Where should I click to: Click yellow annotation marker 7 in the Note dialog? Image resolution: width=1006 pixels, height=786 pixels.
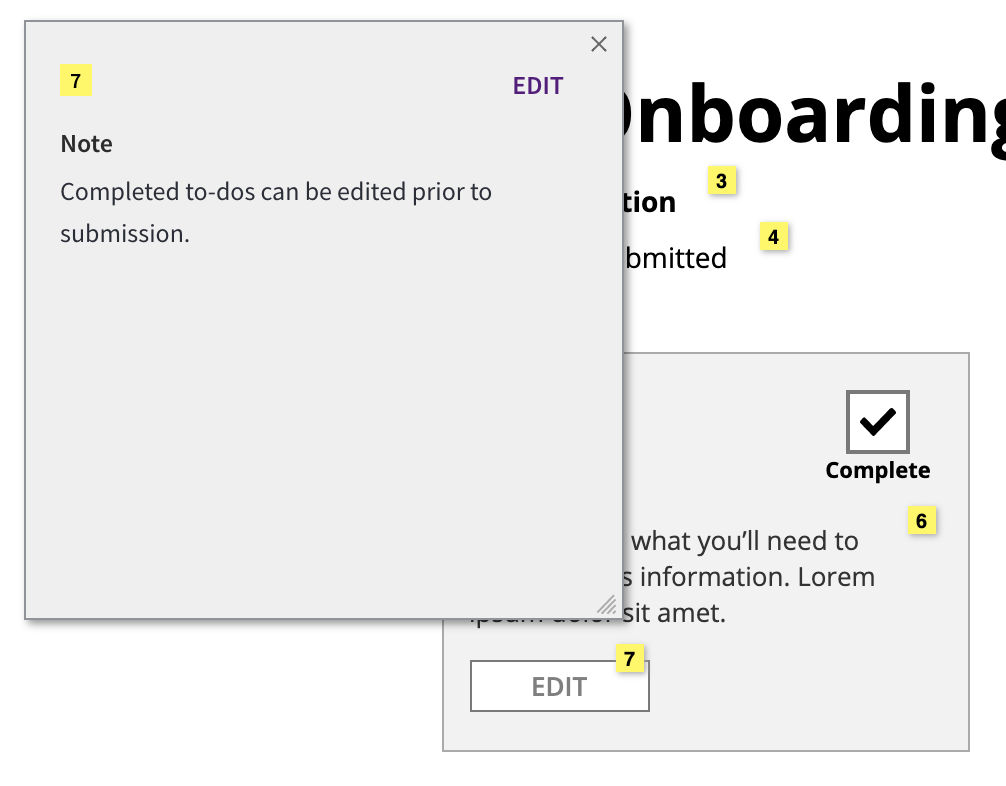(x=76, y=80)
